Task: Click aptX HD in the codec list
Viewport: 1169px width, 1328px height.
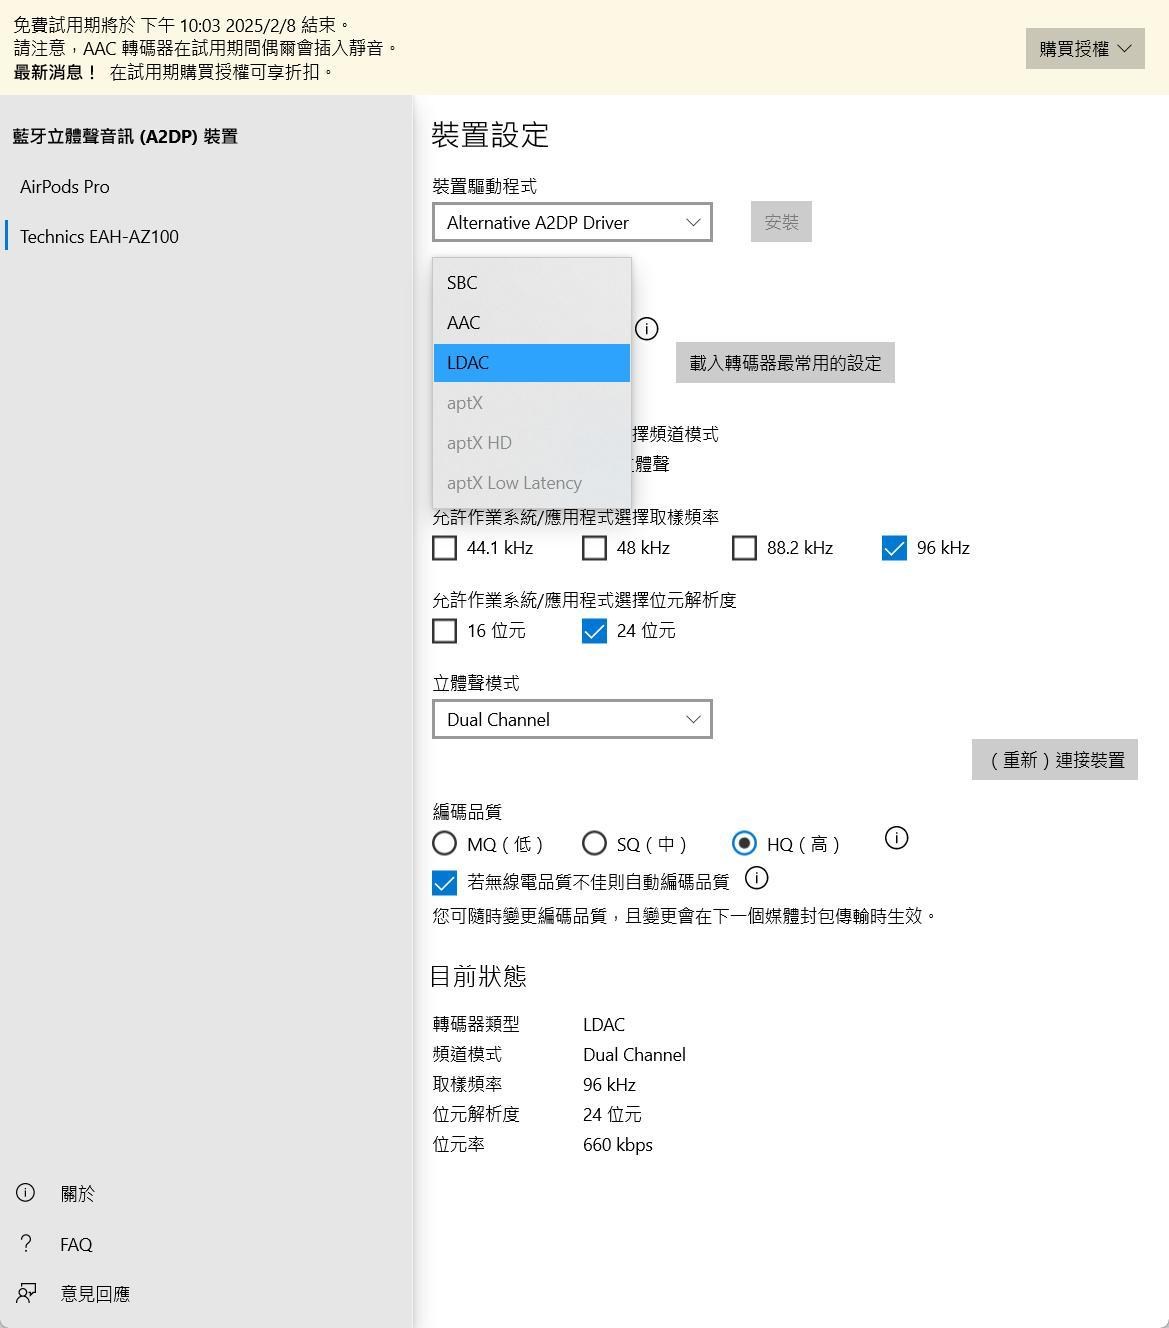Action: click(x=532, y=443)
